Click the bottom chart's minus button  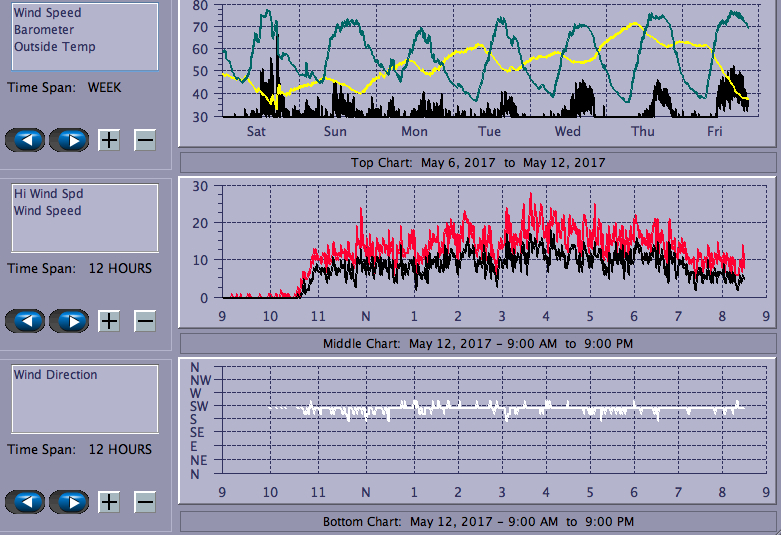point(145,502)
